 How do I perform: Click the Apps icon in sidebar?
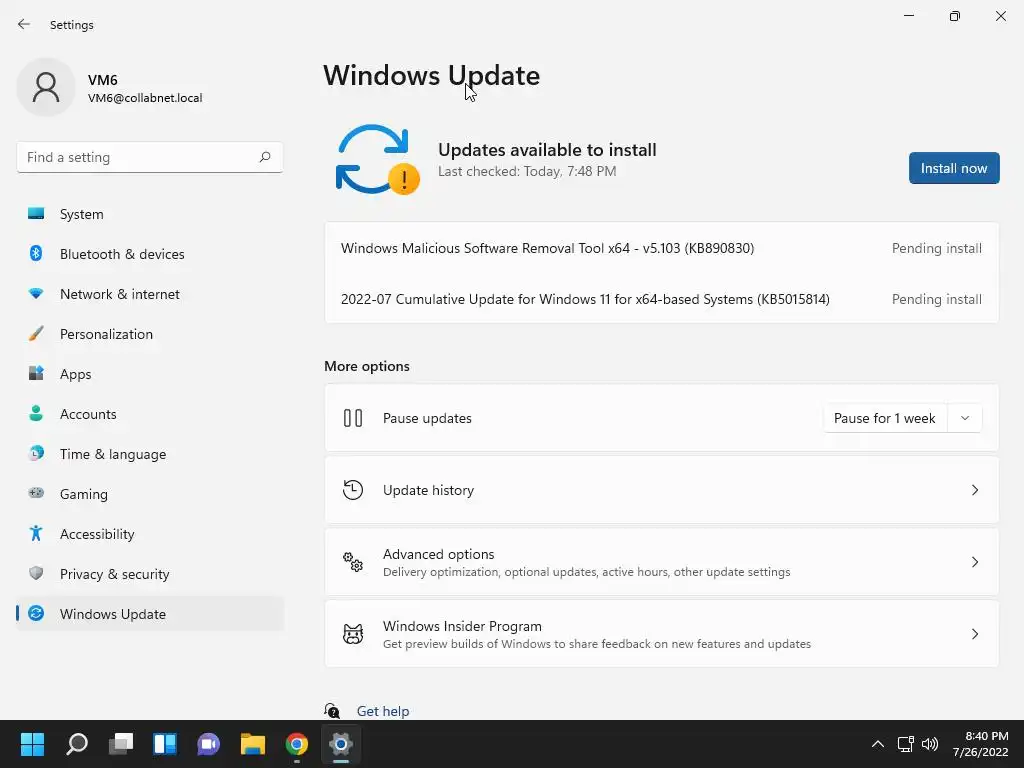click(36, 374)
